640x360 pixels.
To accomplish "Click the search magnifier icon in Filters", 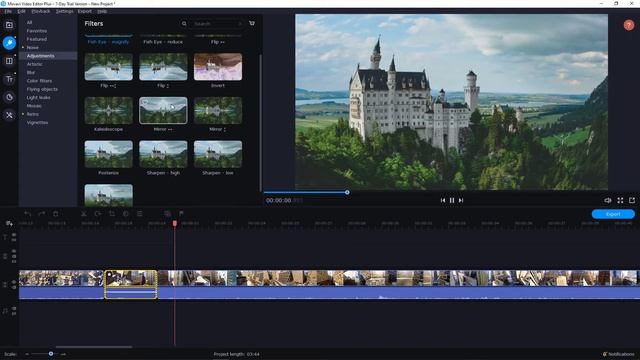I will (184, 24).
